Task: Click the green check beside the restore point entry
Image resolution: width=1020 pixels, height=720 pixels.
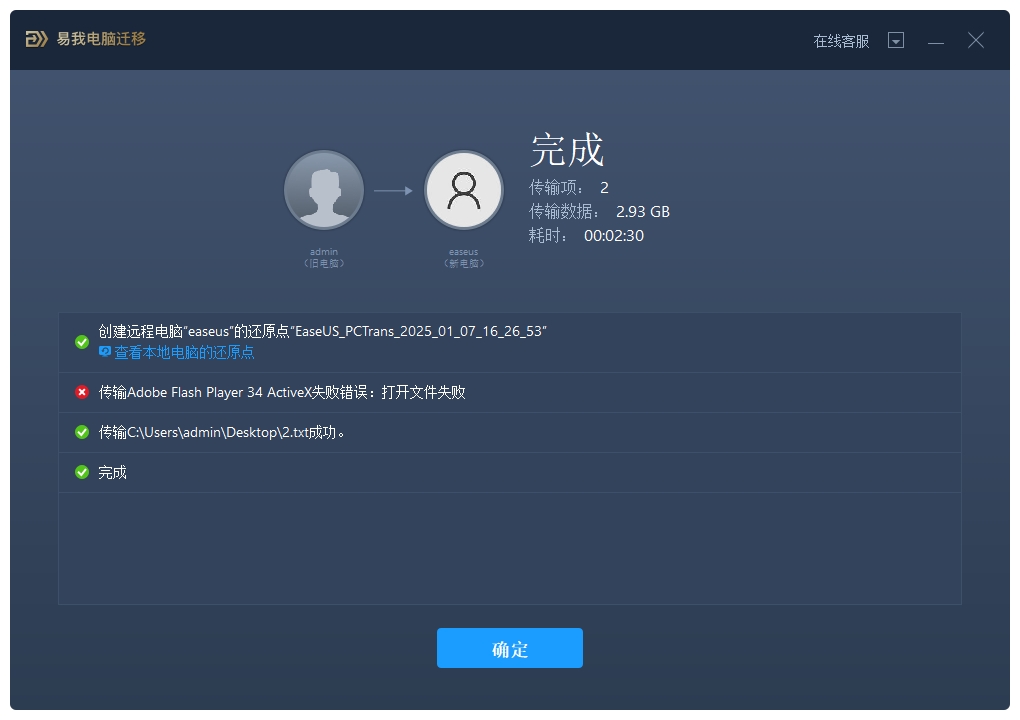Action: [81, 342]
